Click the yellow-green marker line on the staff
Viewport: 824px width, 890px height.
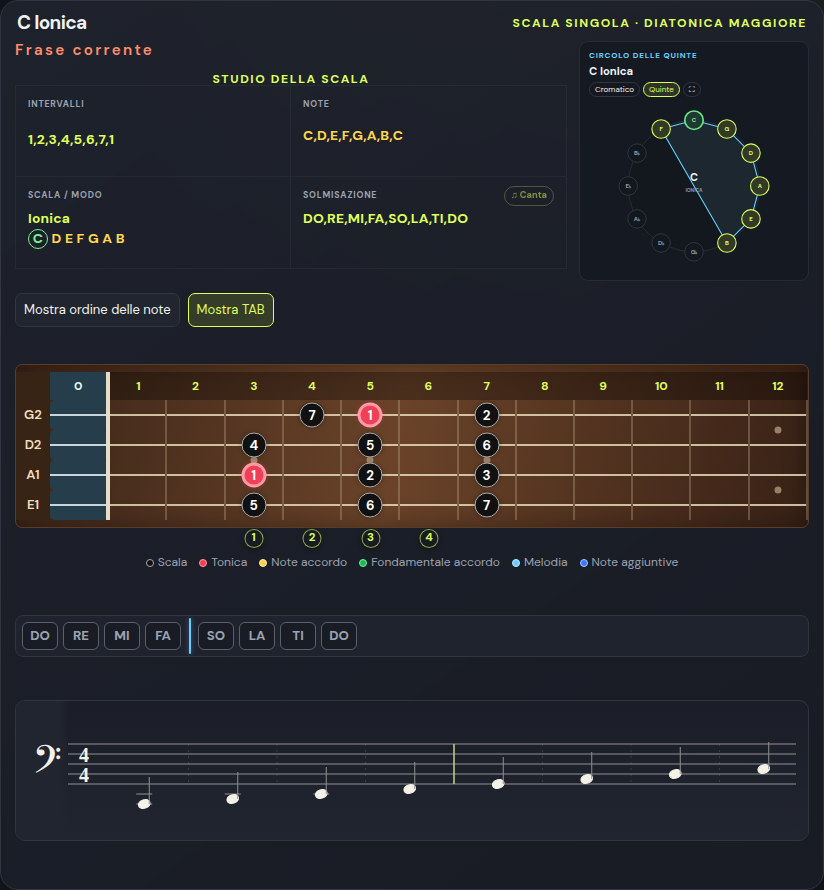(454, 764)
